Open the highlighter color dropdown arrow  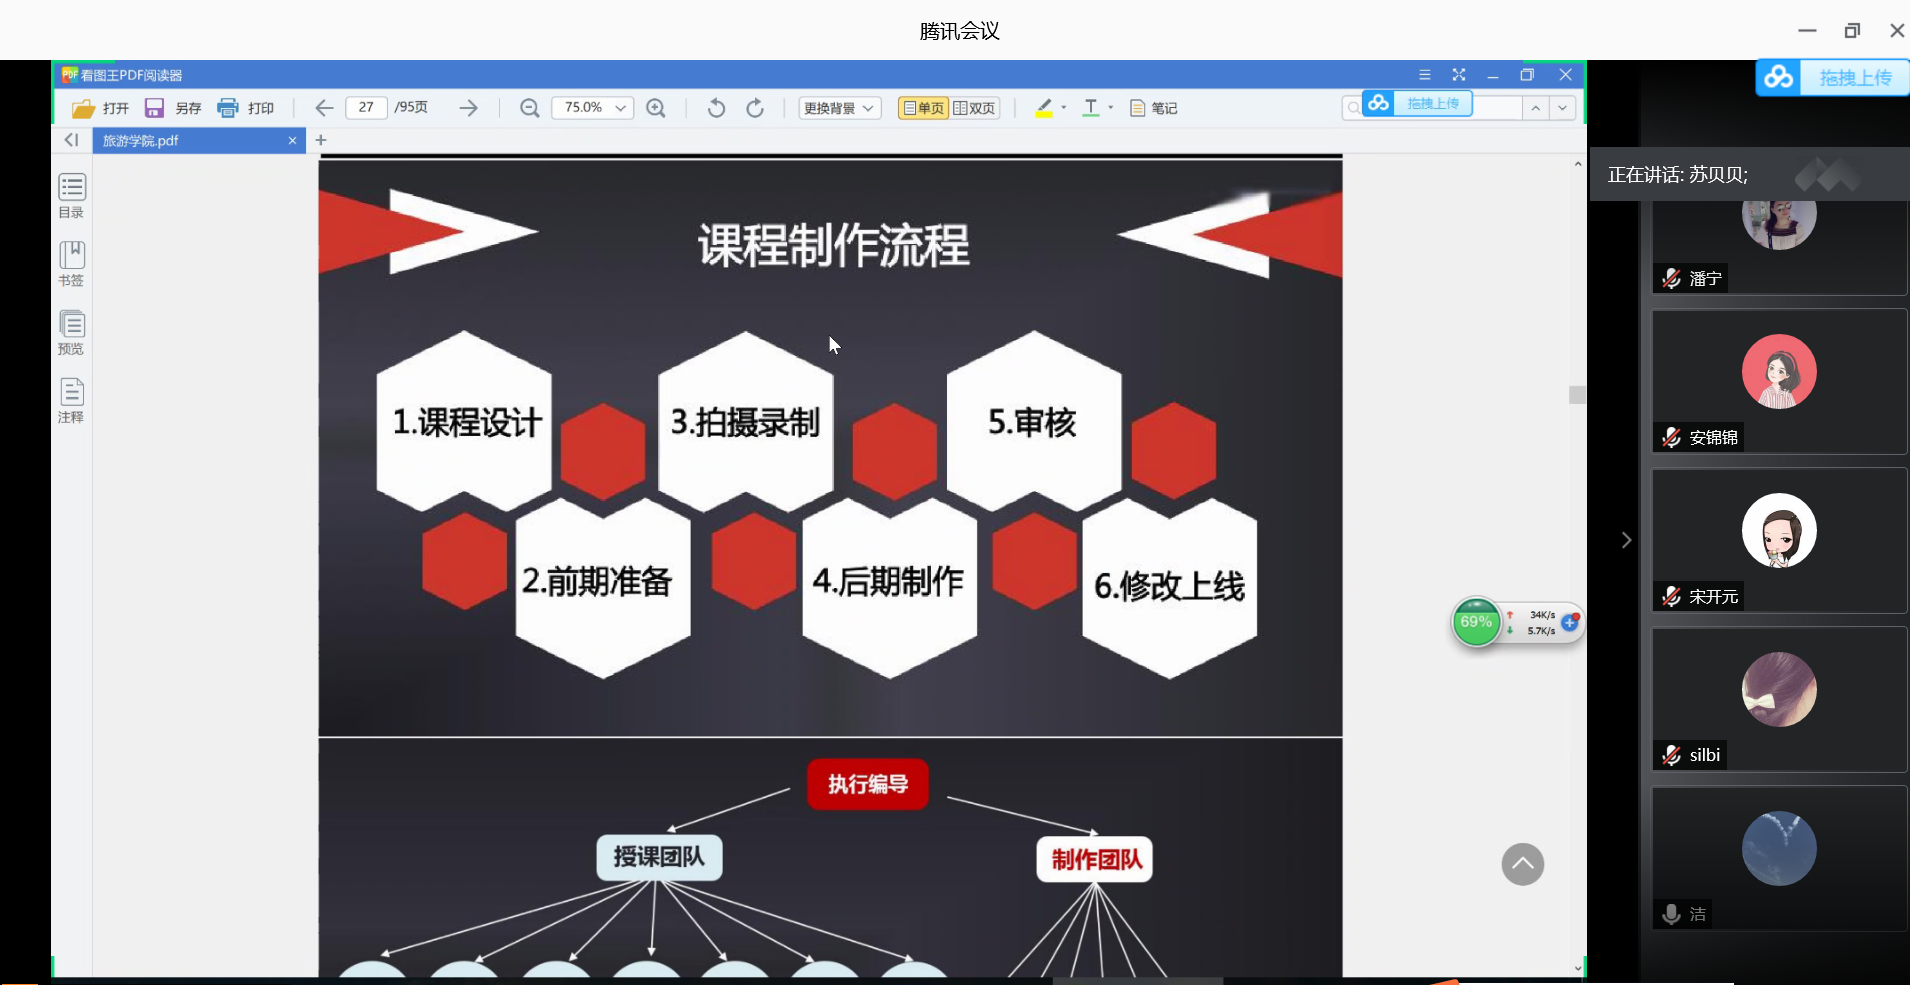(x=1063, y=107)
